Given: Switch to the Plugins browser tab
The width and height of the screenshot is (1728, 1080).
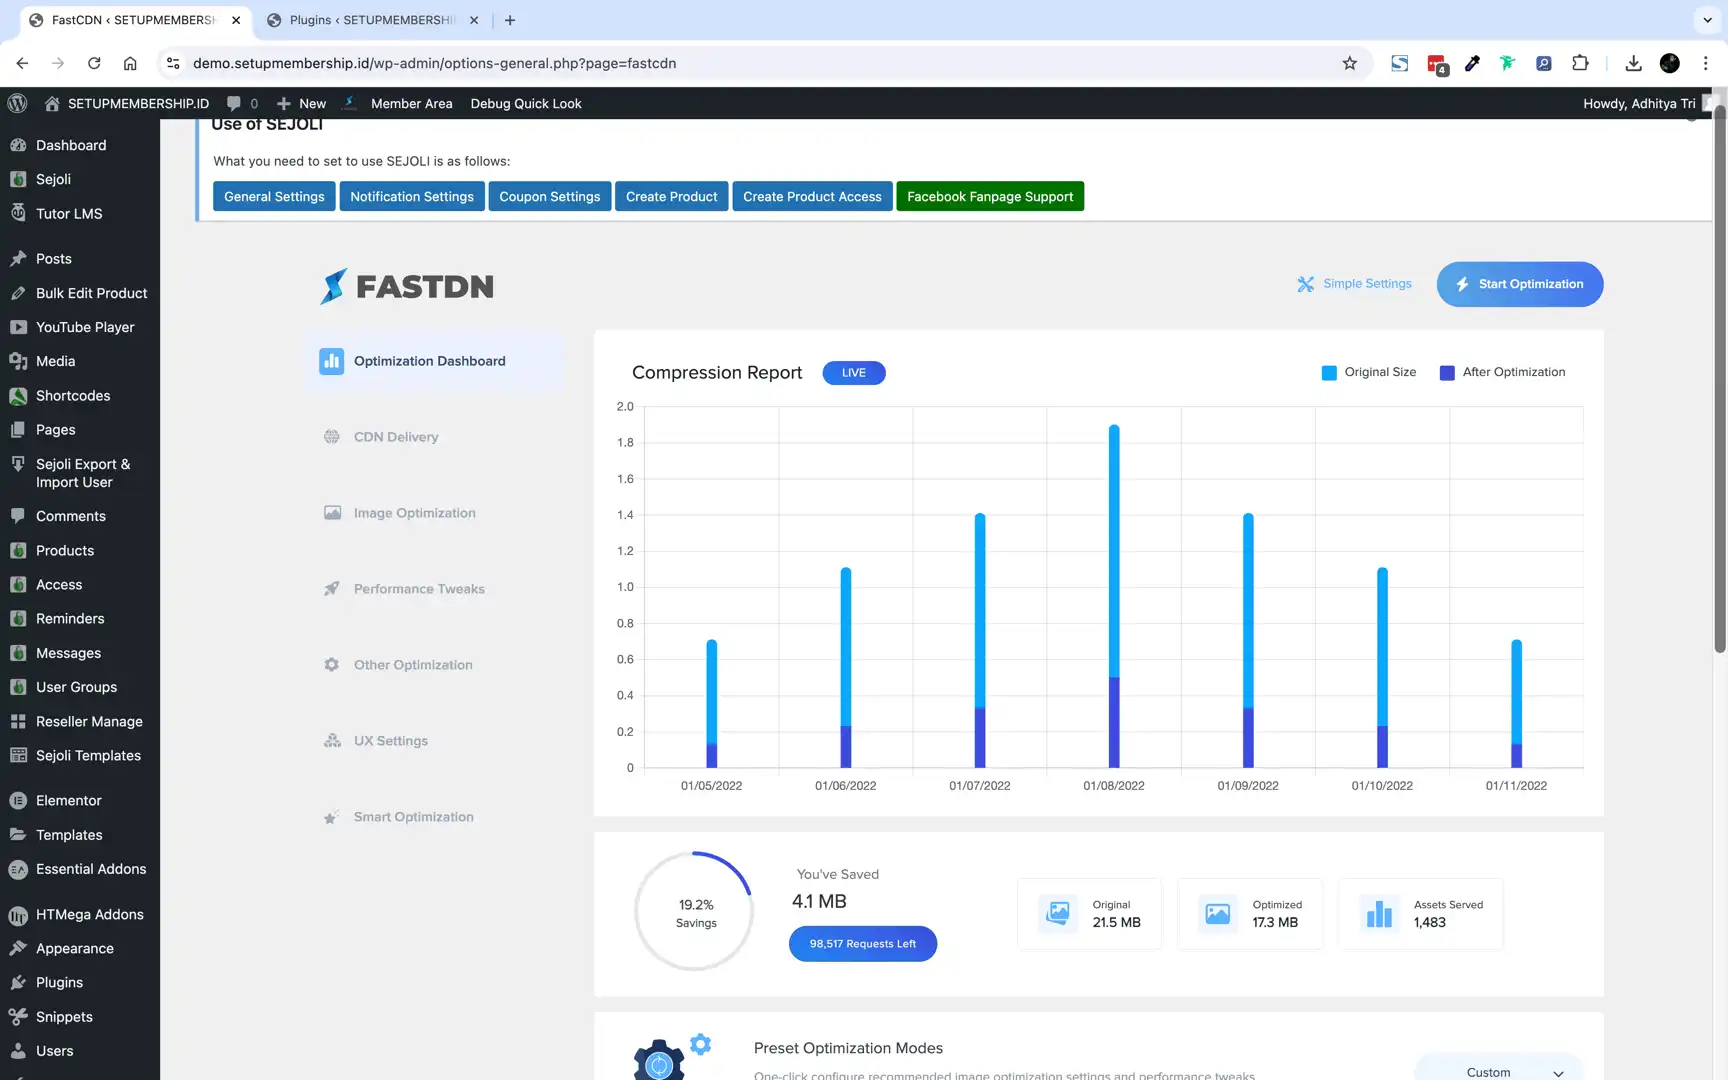Looking at the screenshot, I should point(372,20).
